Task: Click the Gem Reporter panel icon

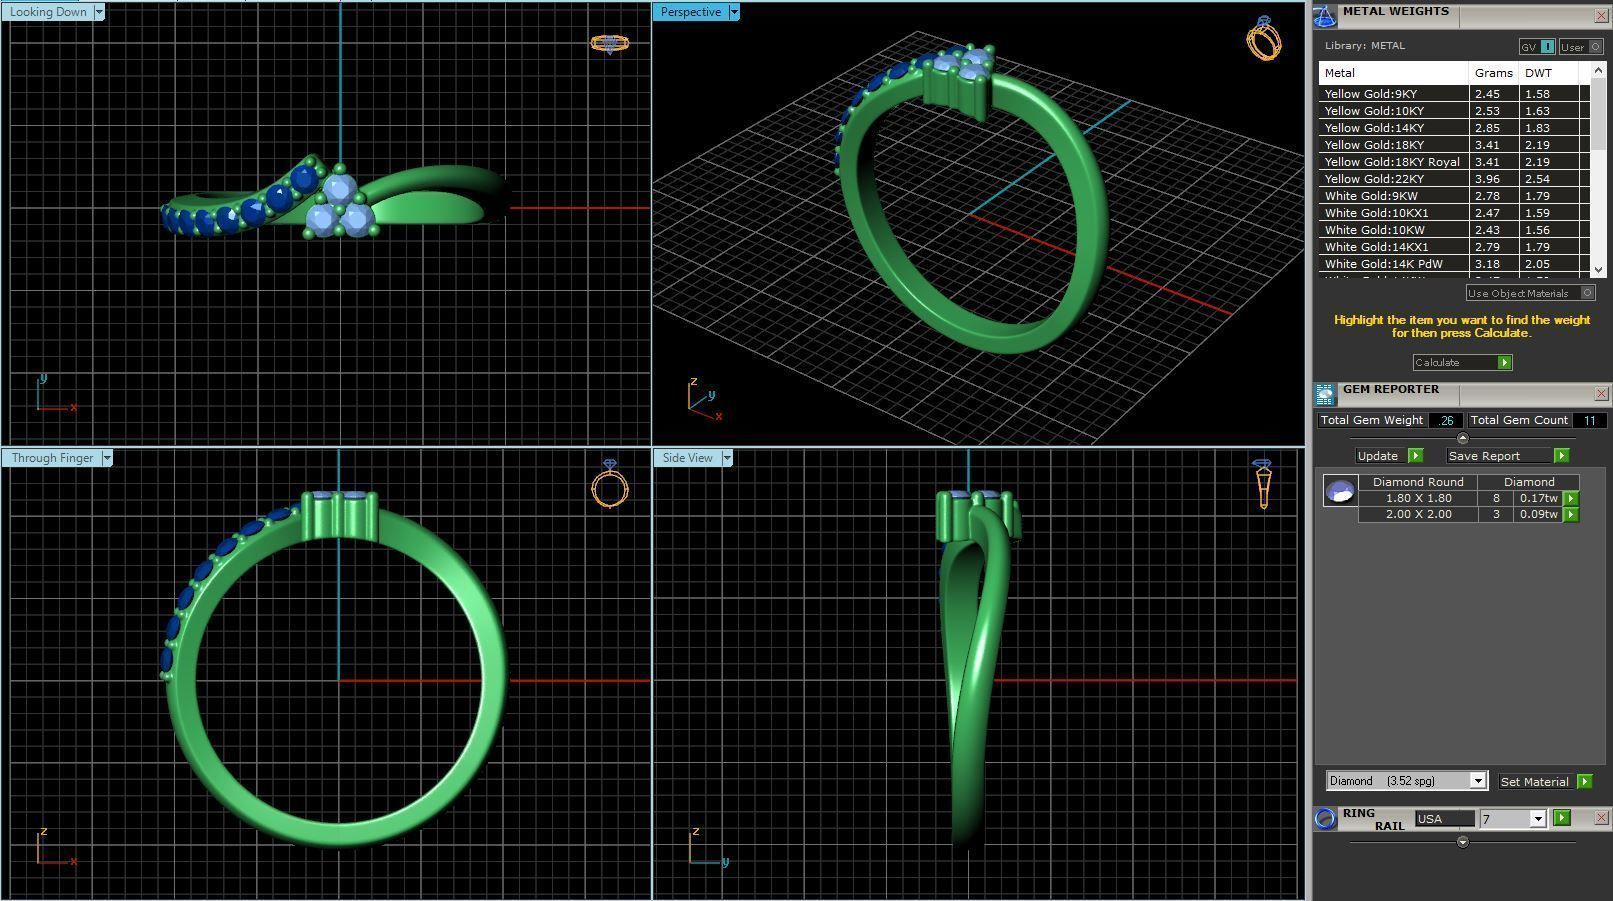Action: (1325, 394)
